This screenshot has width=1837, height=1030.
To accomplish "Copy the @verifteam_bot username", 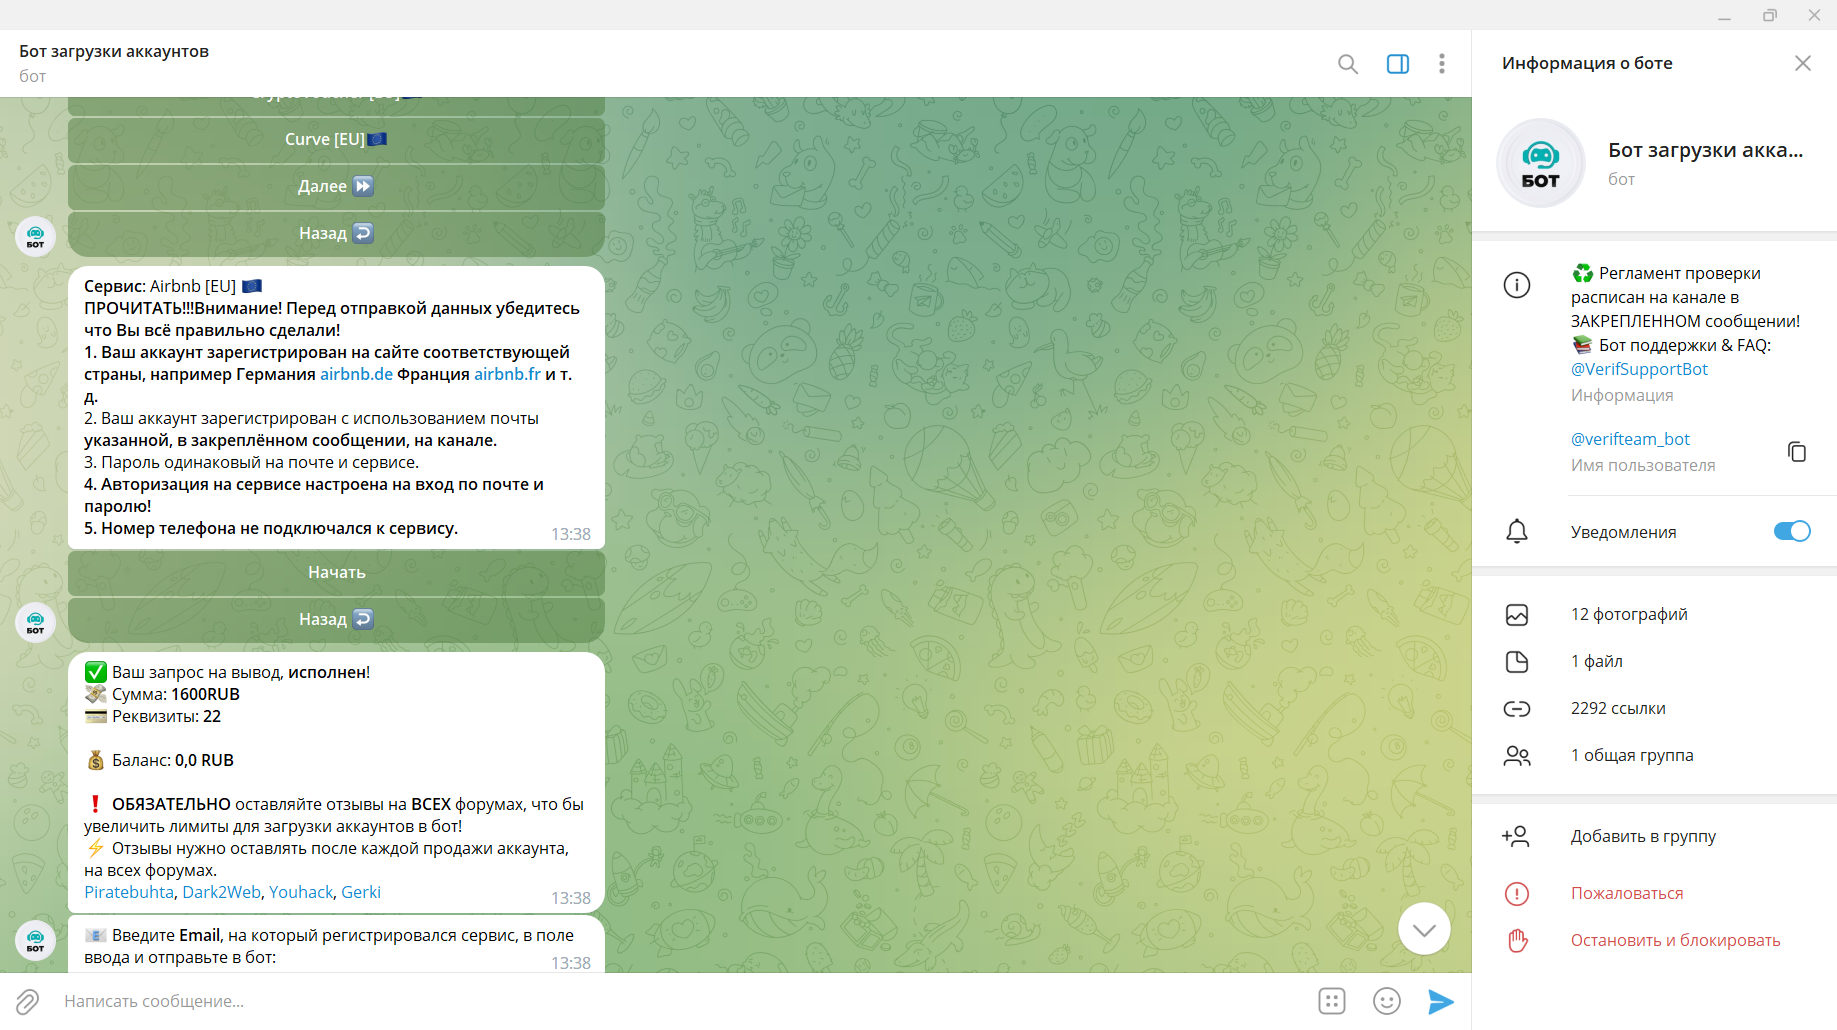I will (1796, 452).
